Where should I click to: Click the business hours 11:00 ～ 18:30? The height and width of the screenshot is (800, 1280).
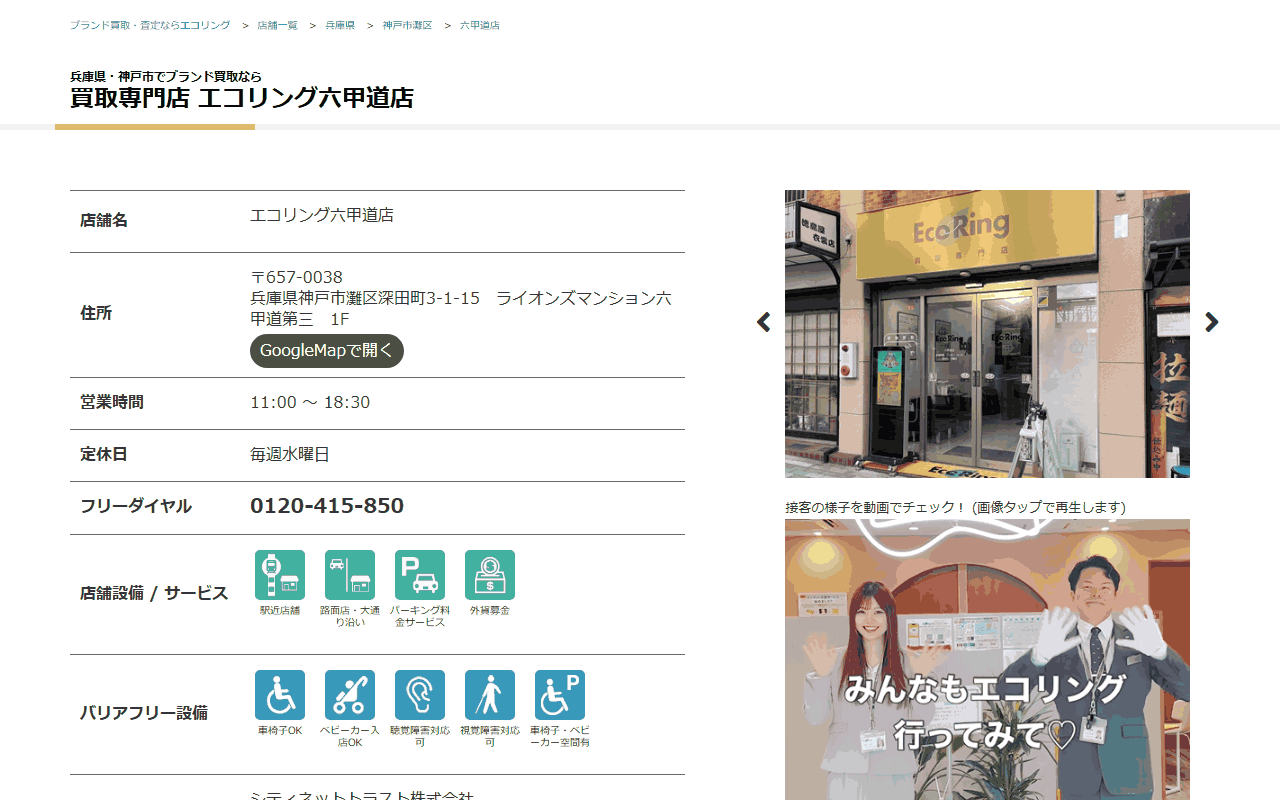click(310, 402)
